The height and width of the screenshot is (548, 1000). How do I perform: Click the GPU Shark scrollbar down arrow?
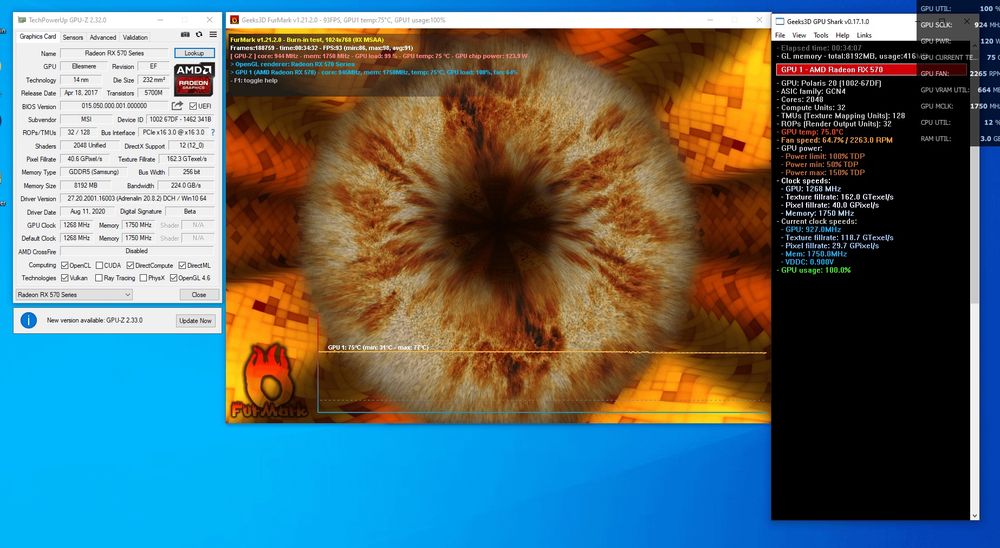[974, 515]
